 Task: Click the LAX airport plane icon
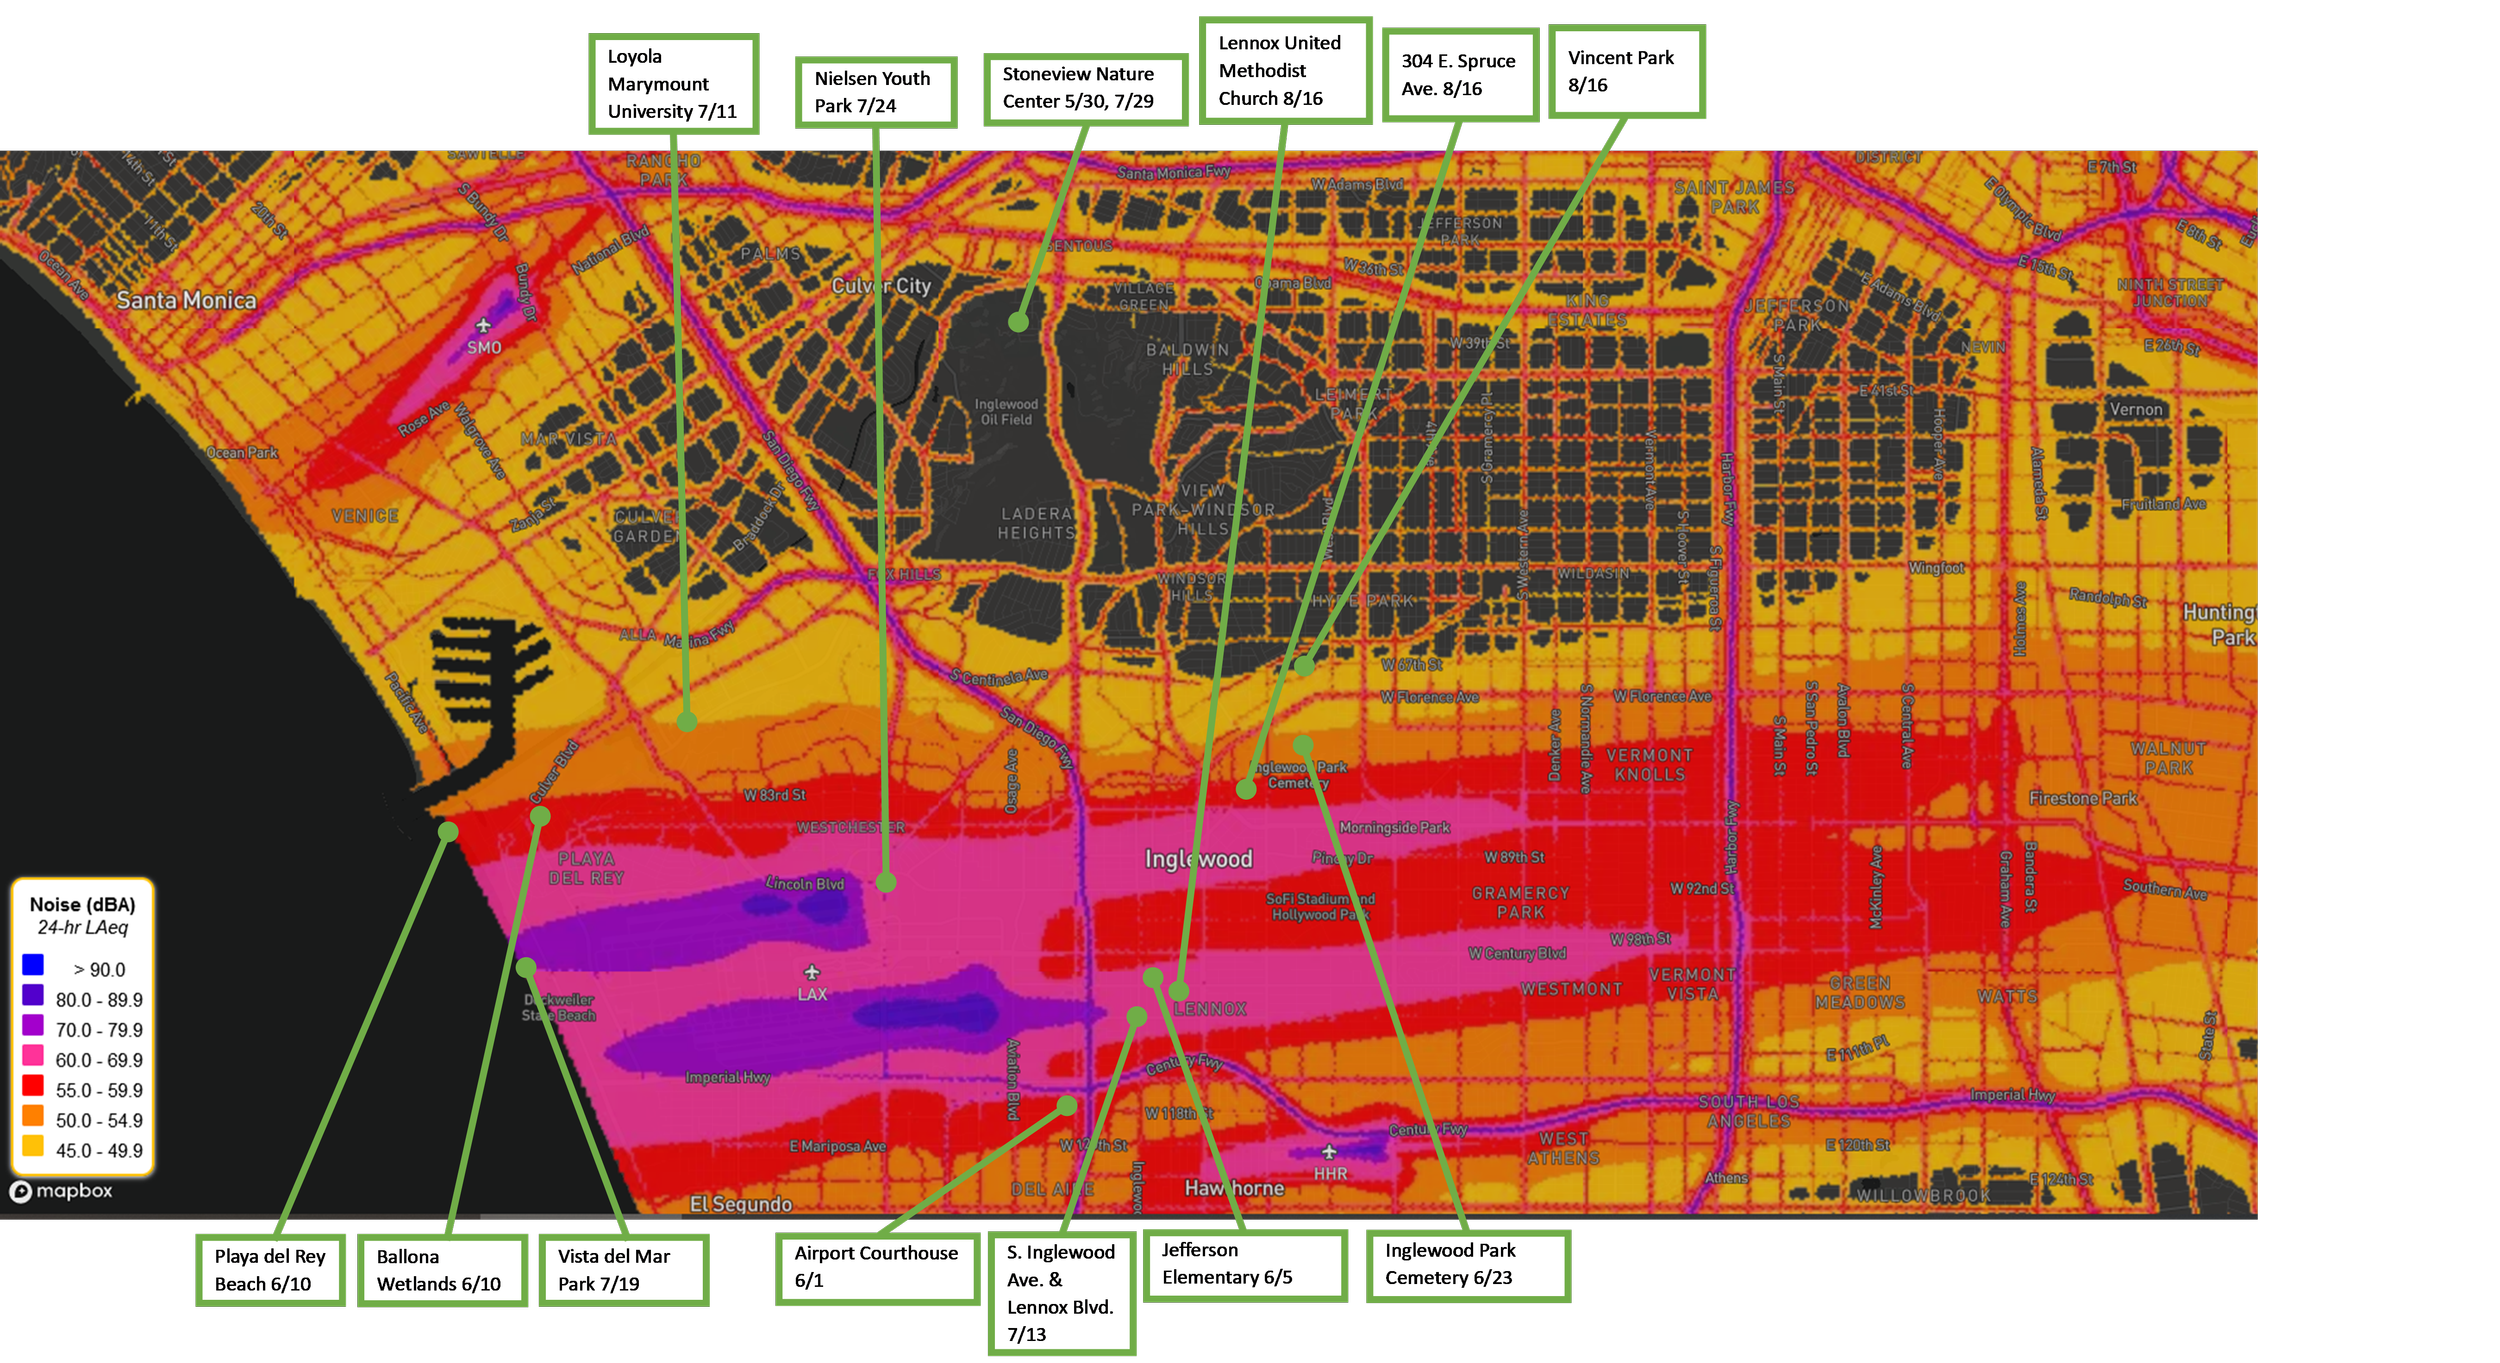pyautogui.click(x=812, y=972)
